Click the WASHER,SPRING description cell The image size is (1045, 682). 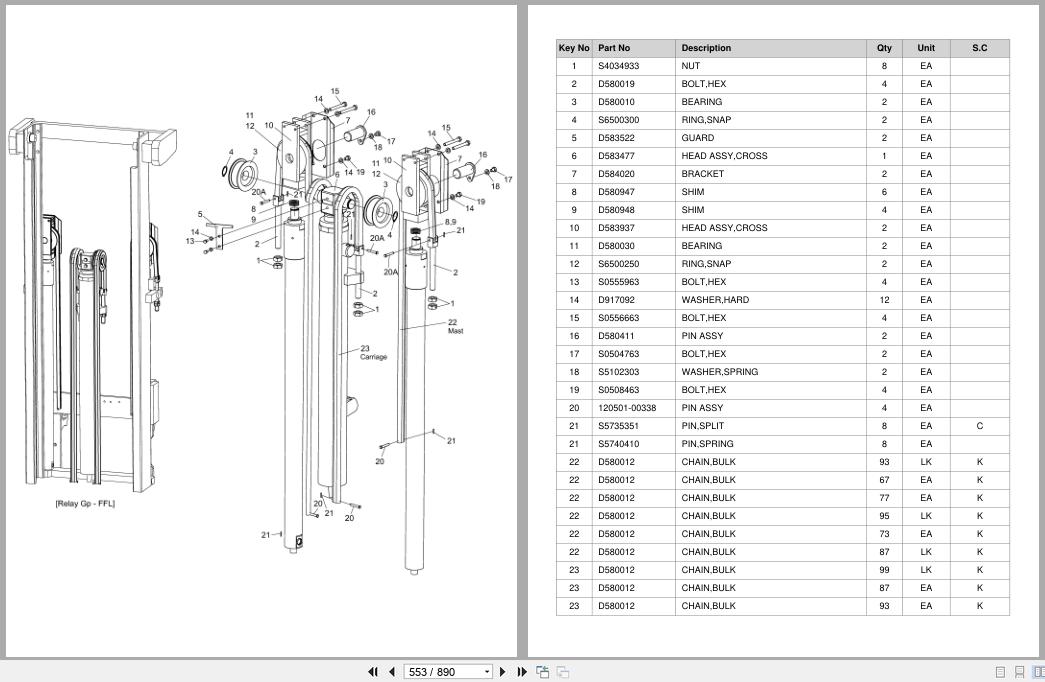click(x=770, y=372)
